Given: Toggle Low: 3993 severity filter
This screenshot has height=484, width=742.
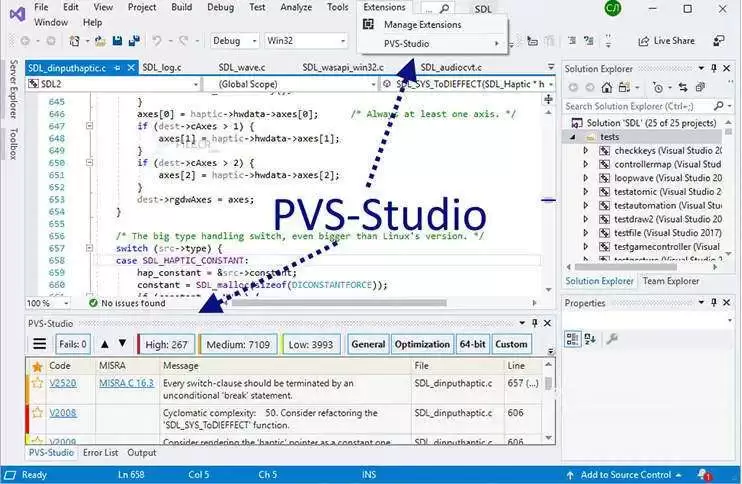Looking at the screenshot, I should tap(311, 344).
